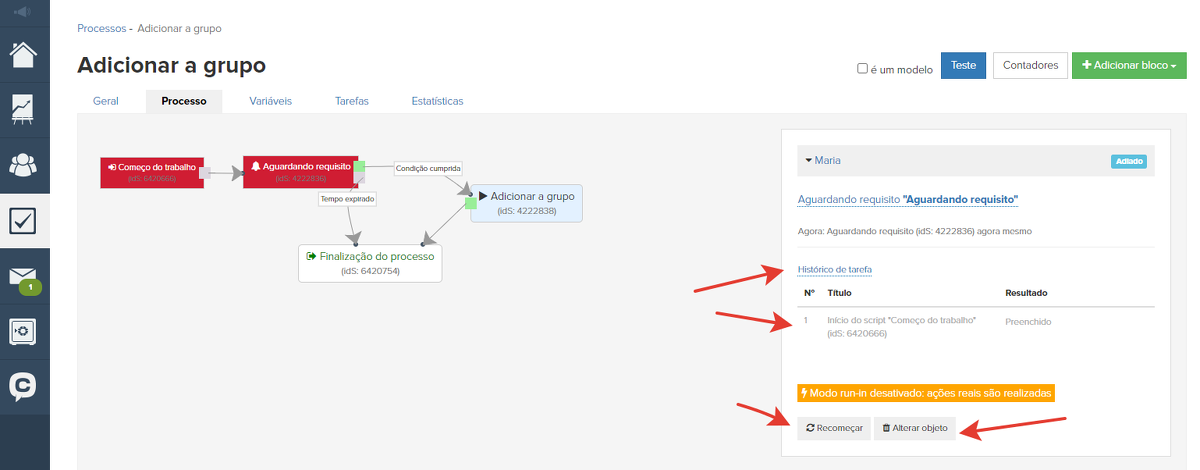Open the tasks checkmark sidebar icon
This screenshot has width=1200, height=470.
pos(24,220)
